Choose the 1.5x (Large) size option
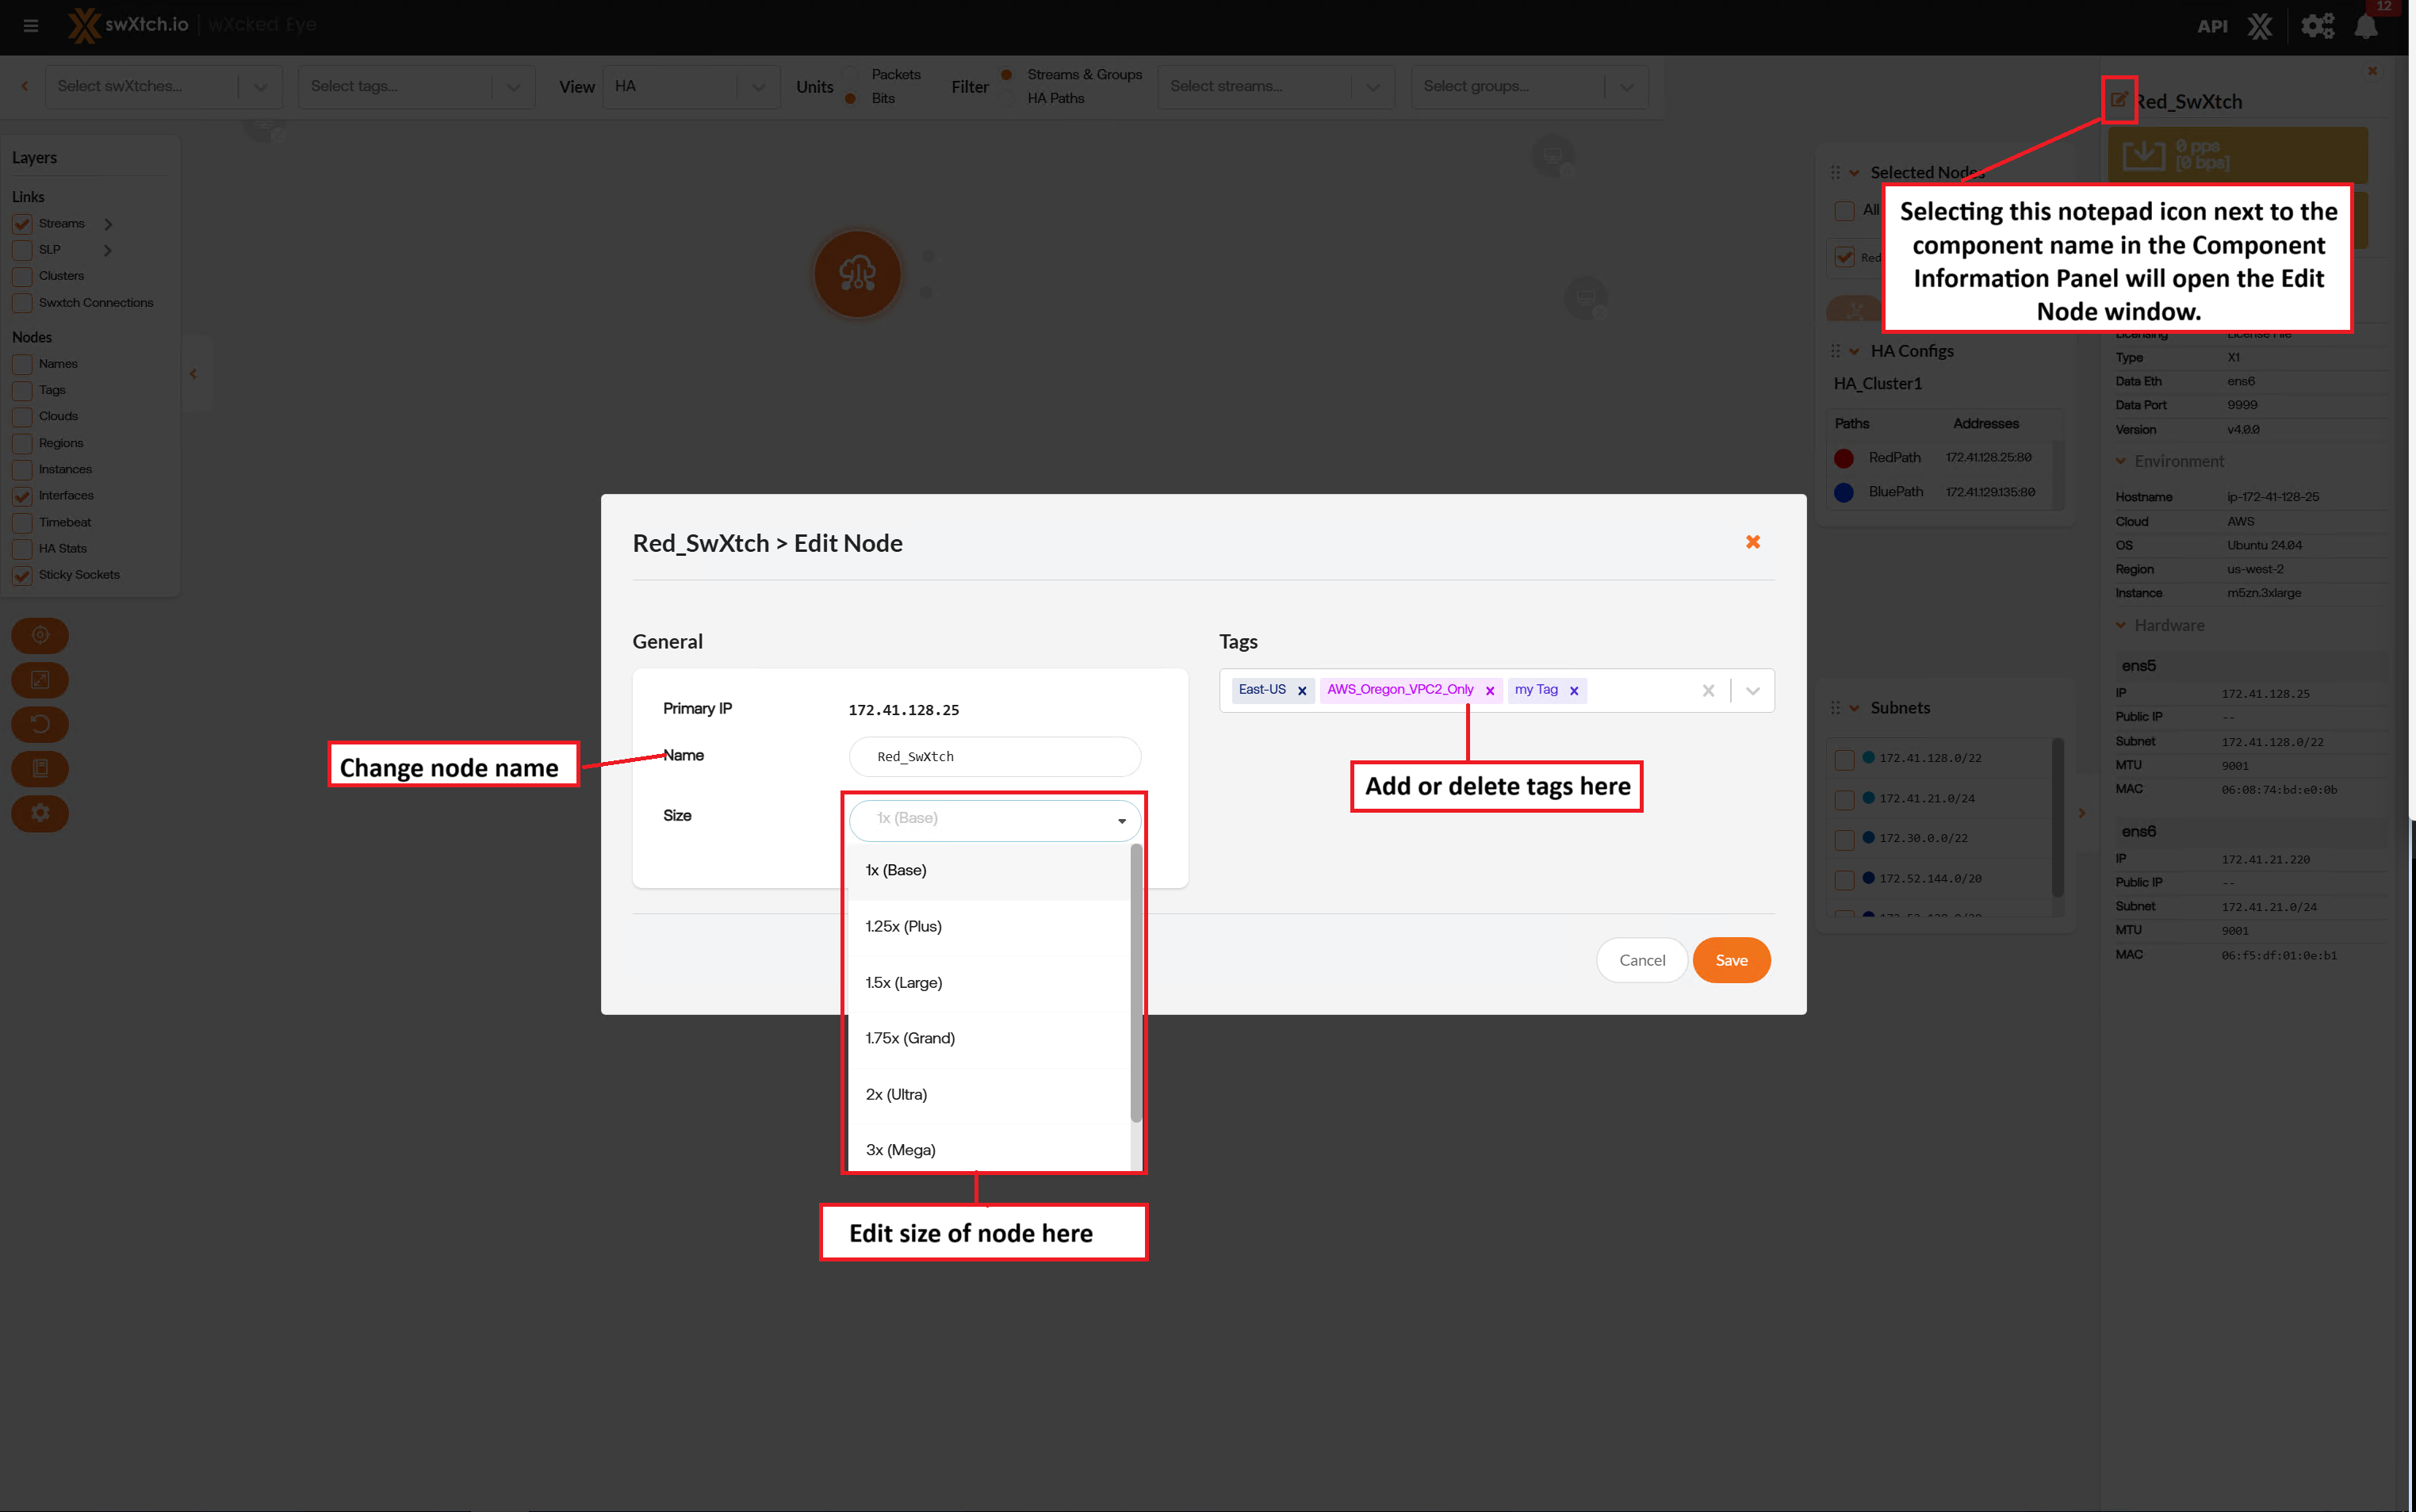 (x=904, y=982)
